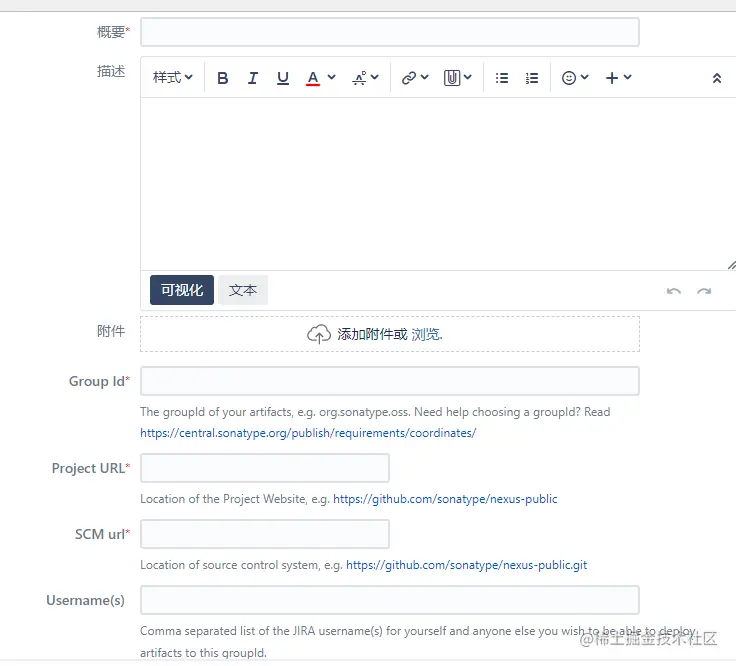The height and width of the screenshot is (666, 736).
Task: Open github.com/sonatype/nexus-public example link
Action: tap(445, 499)
